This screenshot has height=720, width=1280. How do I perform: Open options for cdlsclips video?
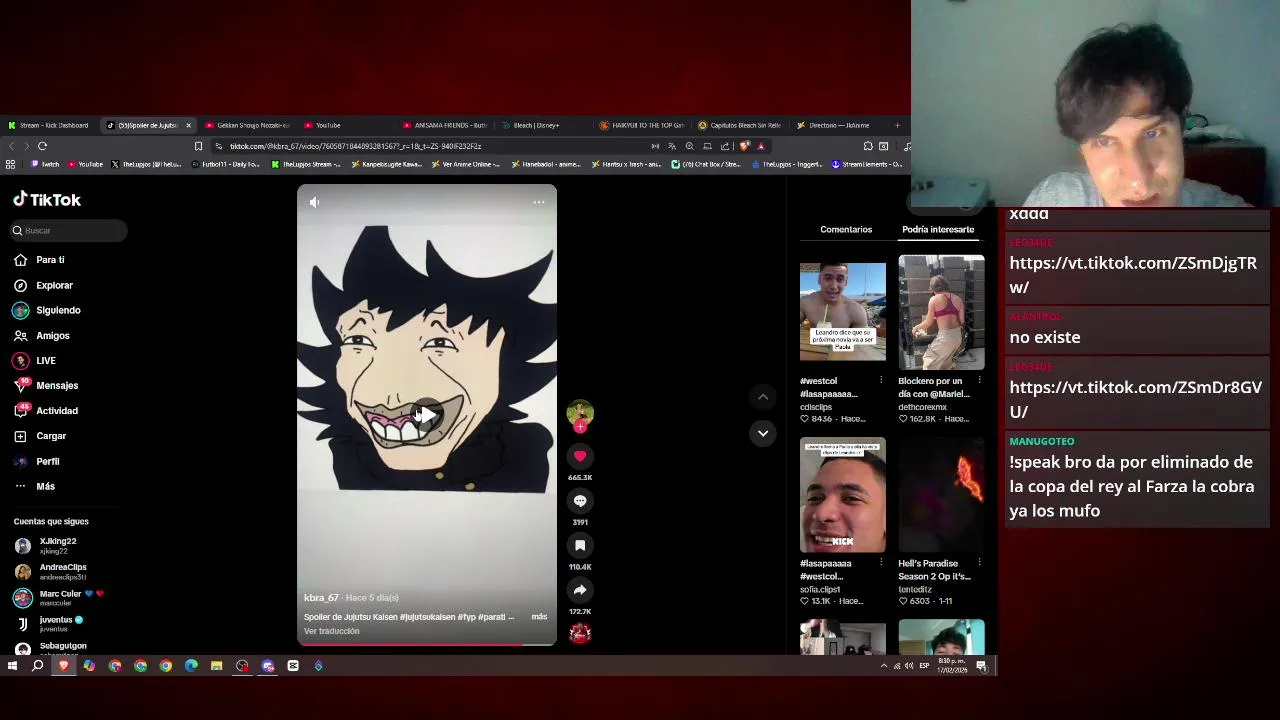[x=881, y=381]
